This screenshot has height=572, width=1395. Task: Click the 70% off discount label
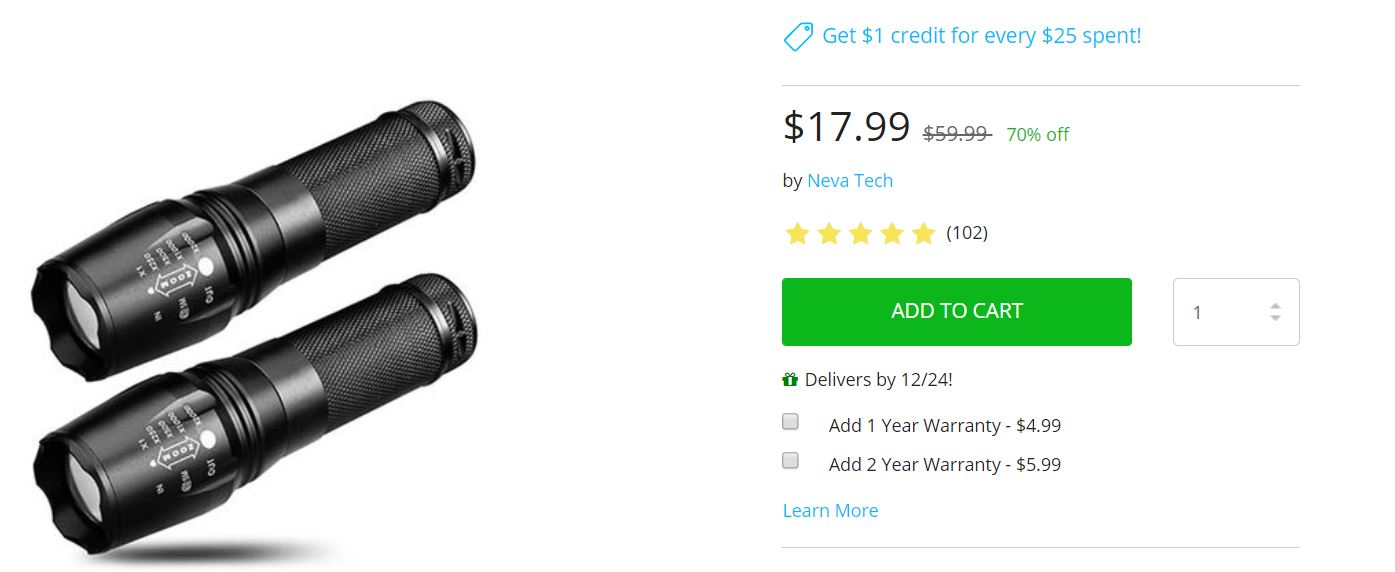pos(1037,134)
